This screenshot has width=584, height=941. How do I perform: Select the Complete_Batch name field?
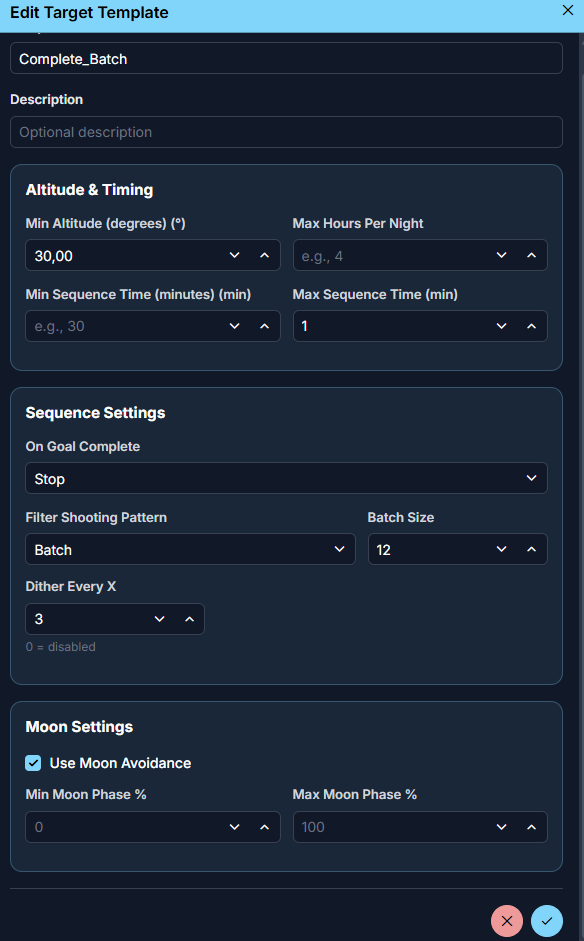(286, 58)
